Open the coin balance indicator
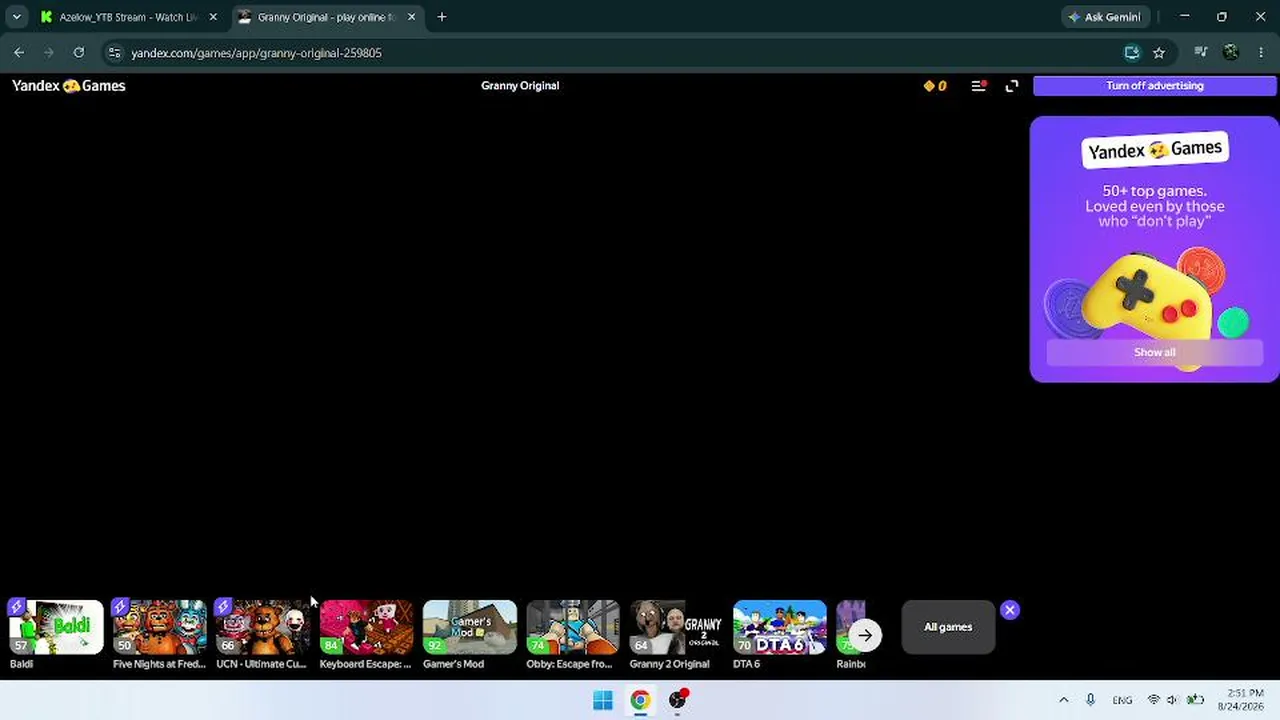The height and width of the screenshot is (720, 1280). point(935,86)
